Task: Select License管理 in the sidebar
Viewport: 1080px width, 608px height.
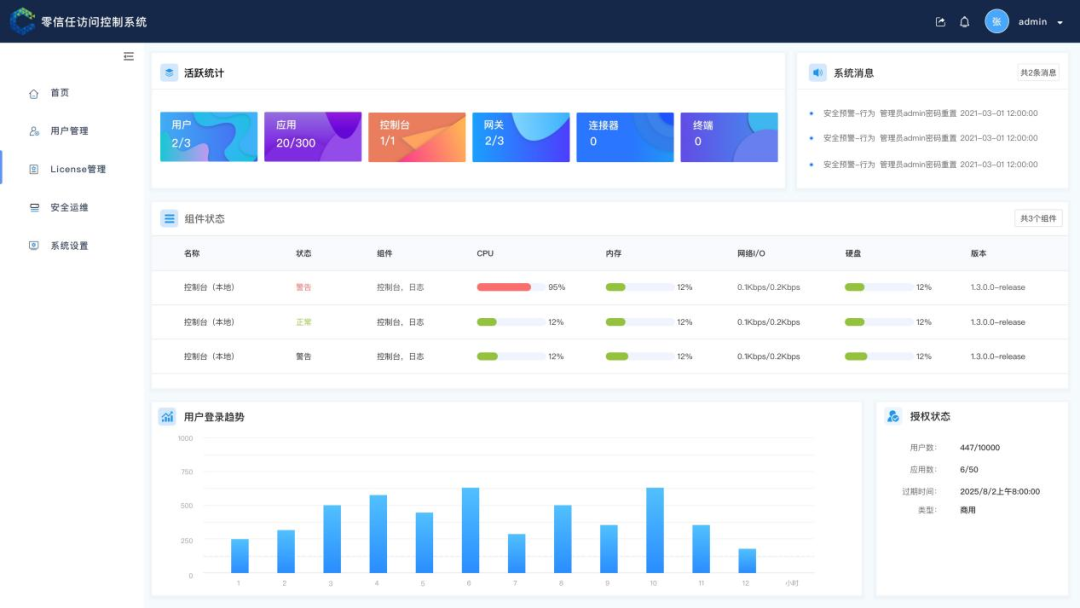Action: [x=77, y=170]
